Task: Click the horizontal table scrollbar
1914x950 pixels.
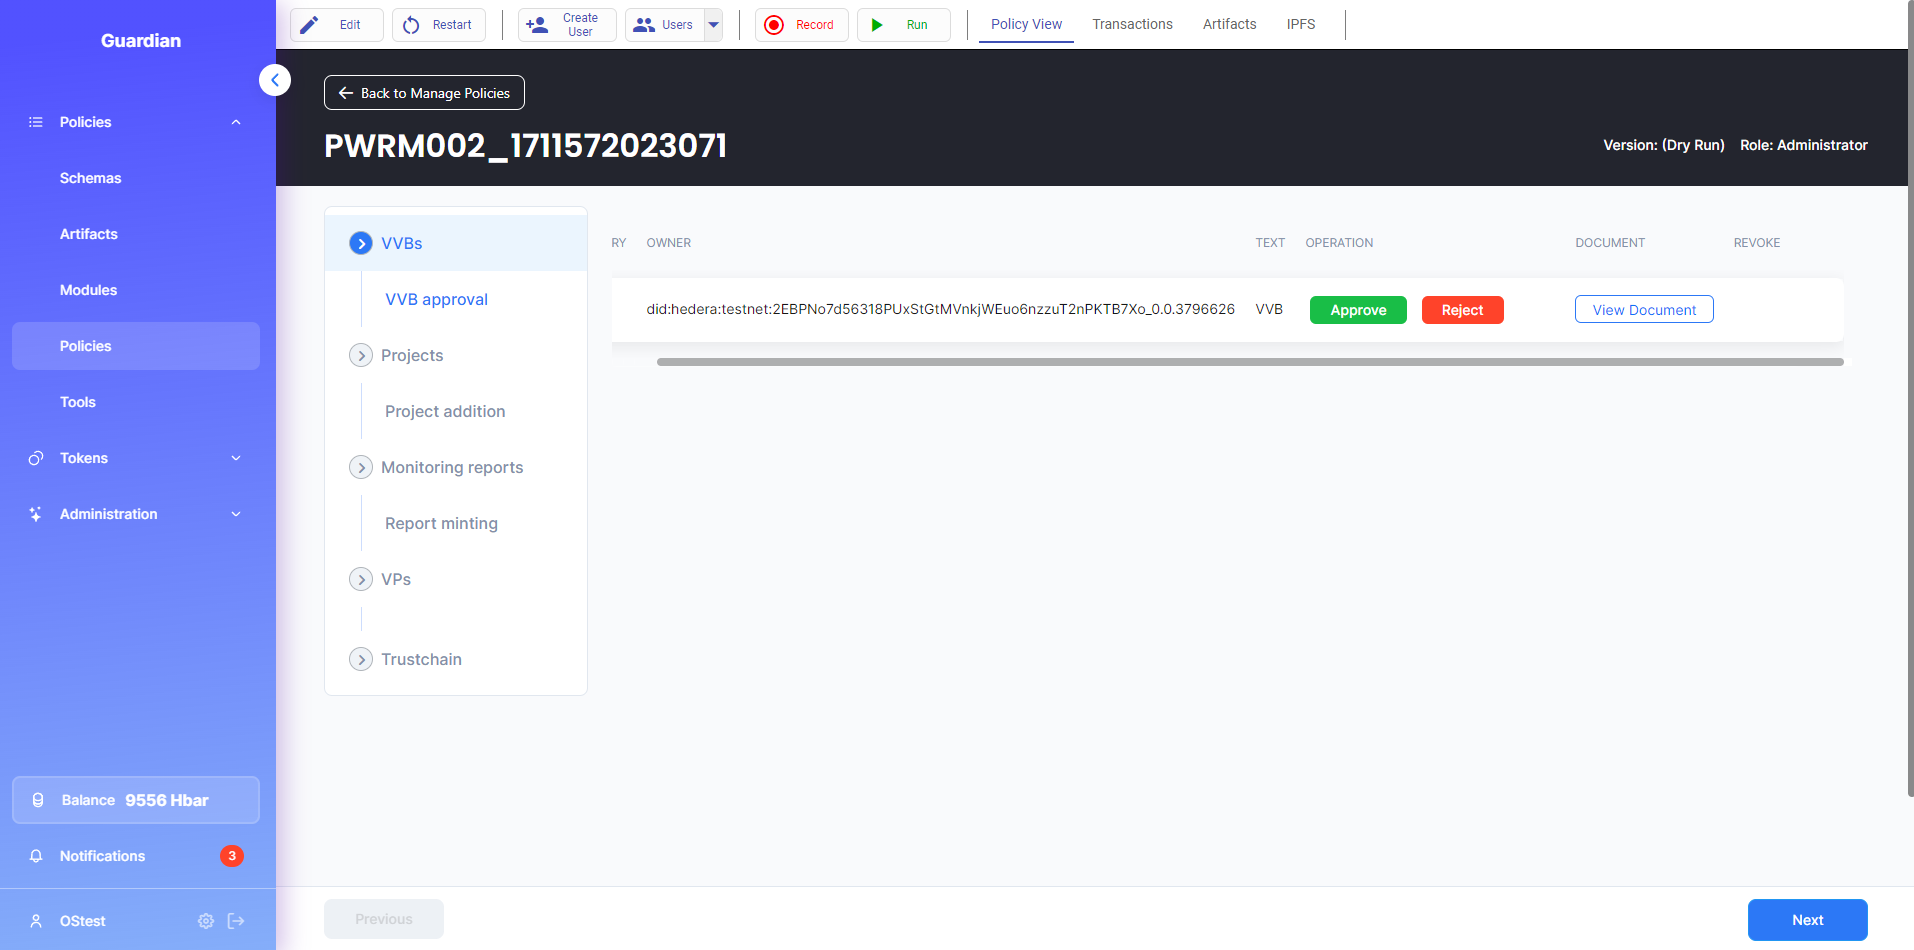Action: [x=1249, y=362]
